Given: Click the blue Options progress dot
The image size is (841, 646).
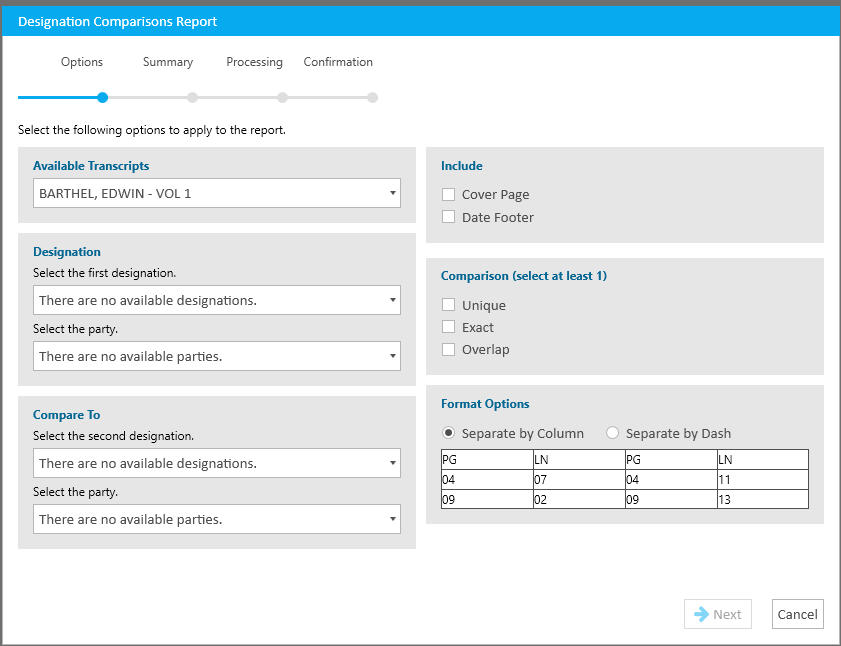Looking at the screenshot, I should coord(102,98).
